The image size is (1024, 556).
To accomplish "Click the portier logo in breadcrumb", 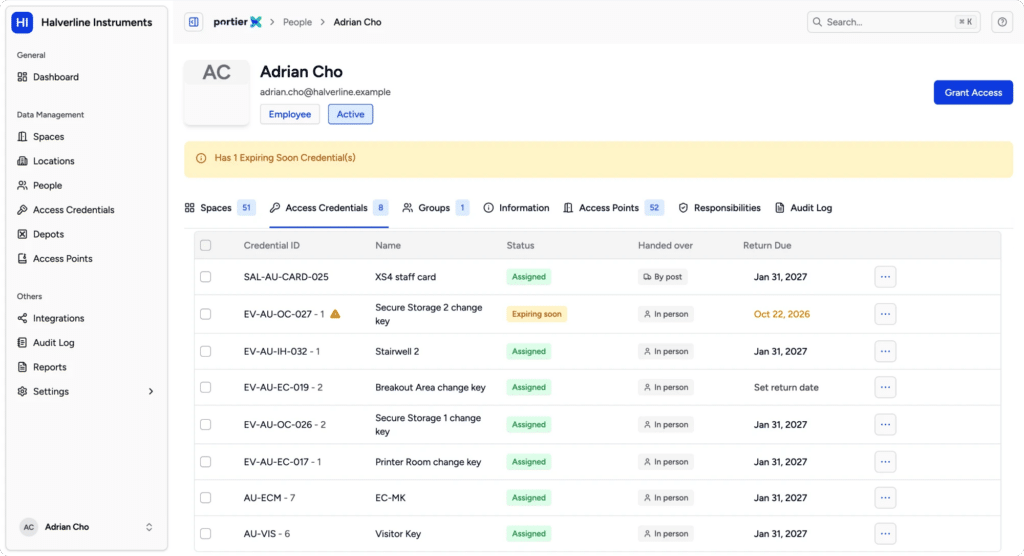I will click(x=238, y=22).
